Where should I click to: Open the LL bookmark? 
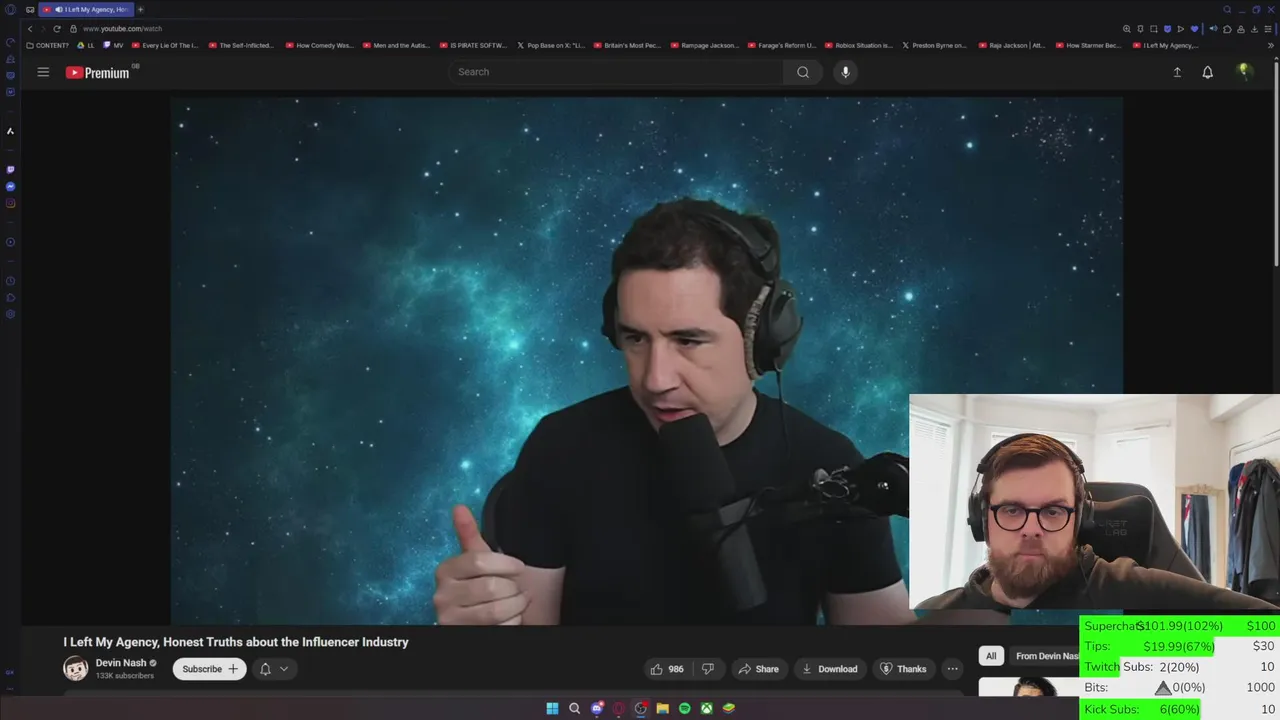pos(86,45)
